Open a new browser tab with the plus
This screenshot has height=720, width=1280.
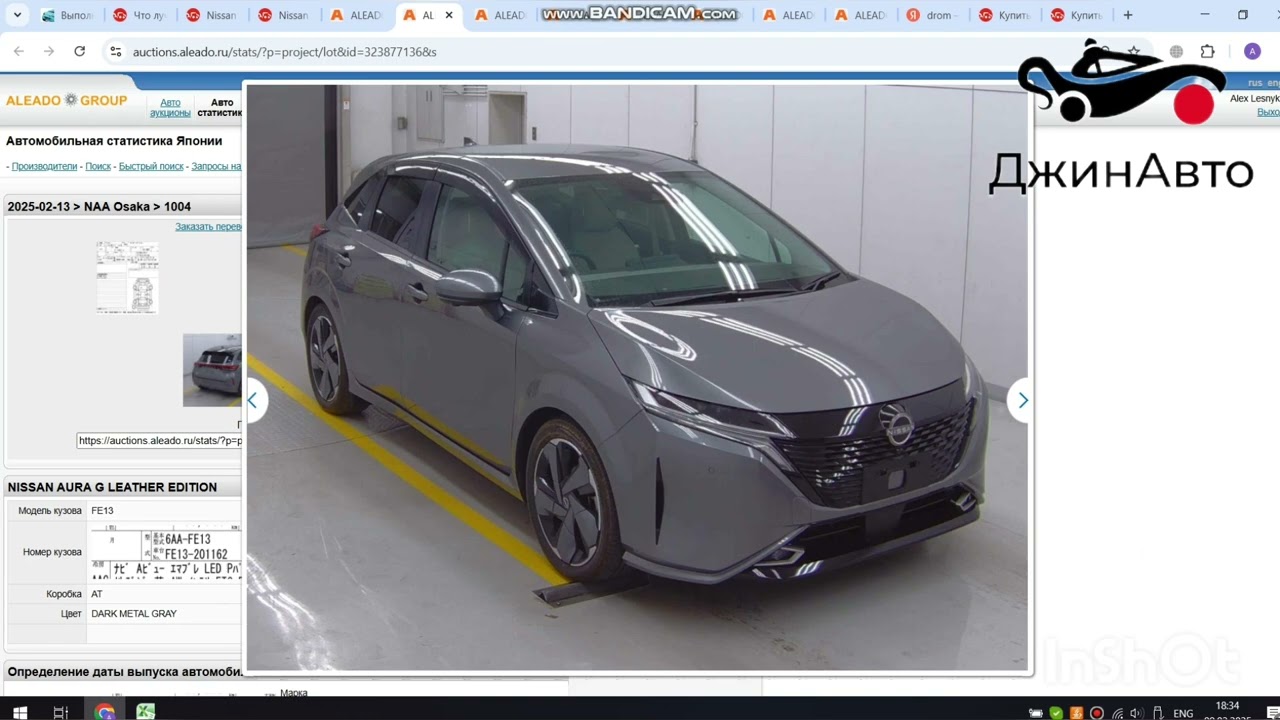(1128, 15)
